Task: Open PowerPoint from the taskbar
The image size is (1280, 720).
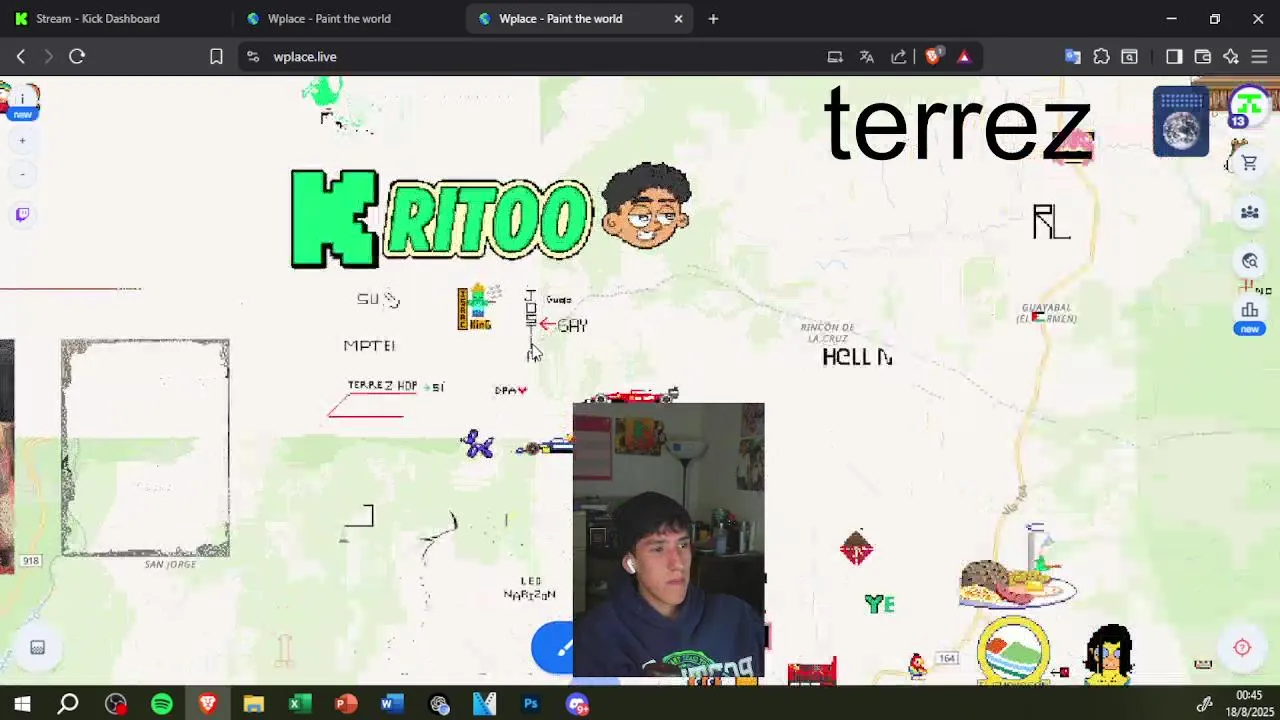Action: (346, 704)
